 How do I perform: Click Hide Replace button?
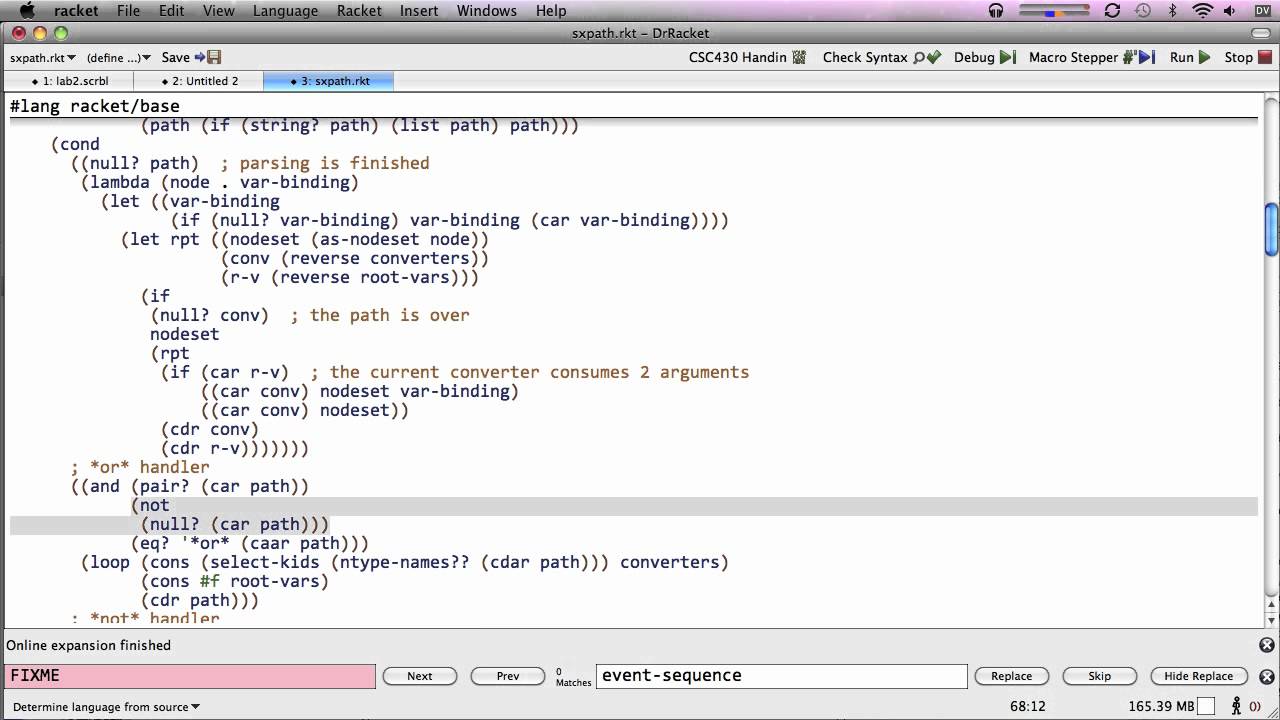(1198, 676)
